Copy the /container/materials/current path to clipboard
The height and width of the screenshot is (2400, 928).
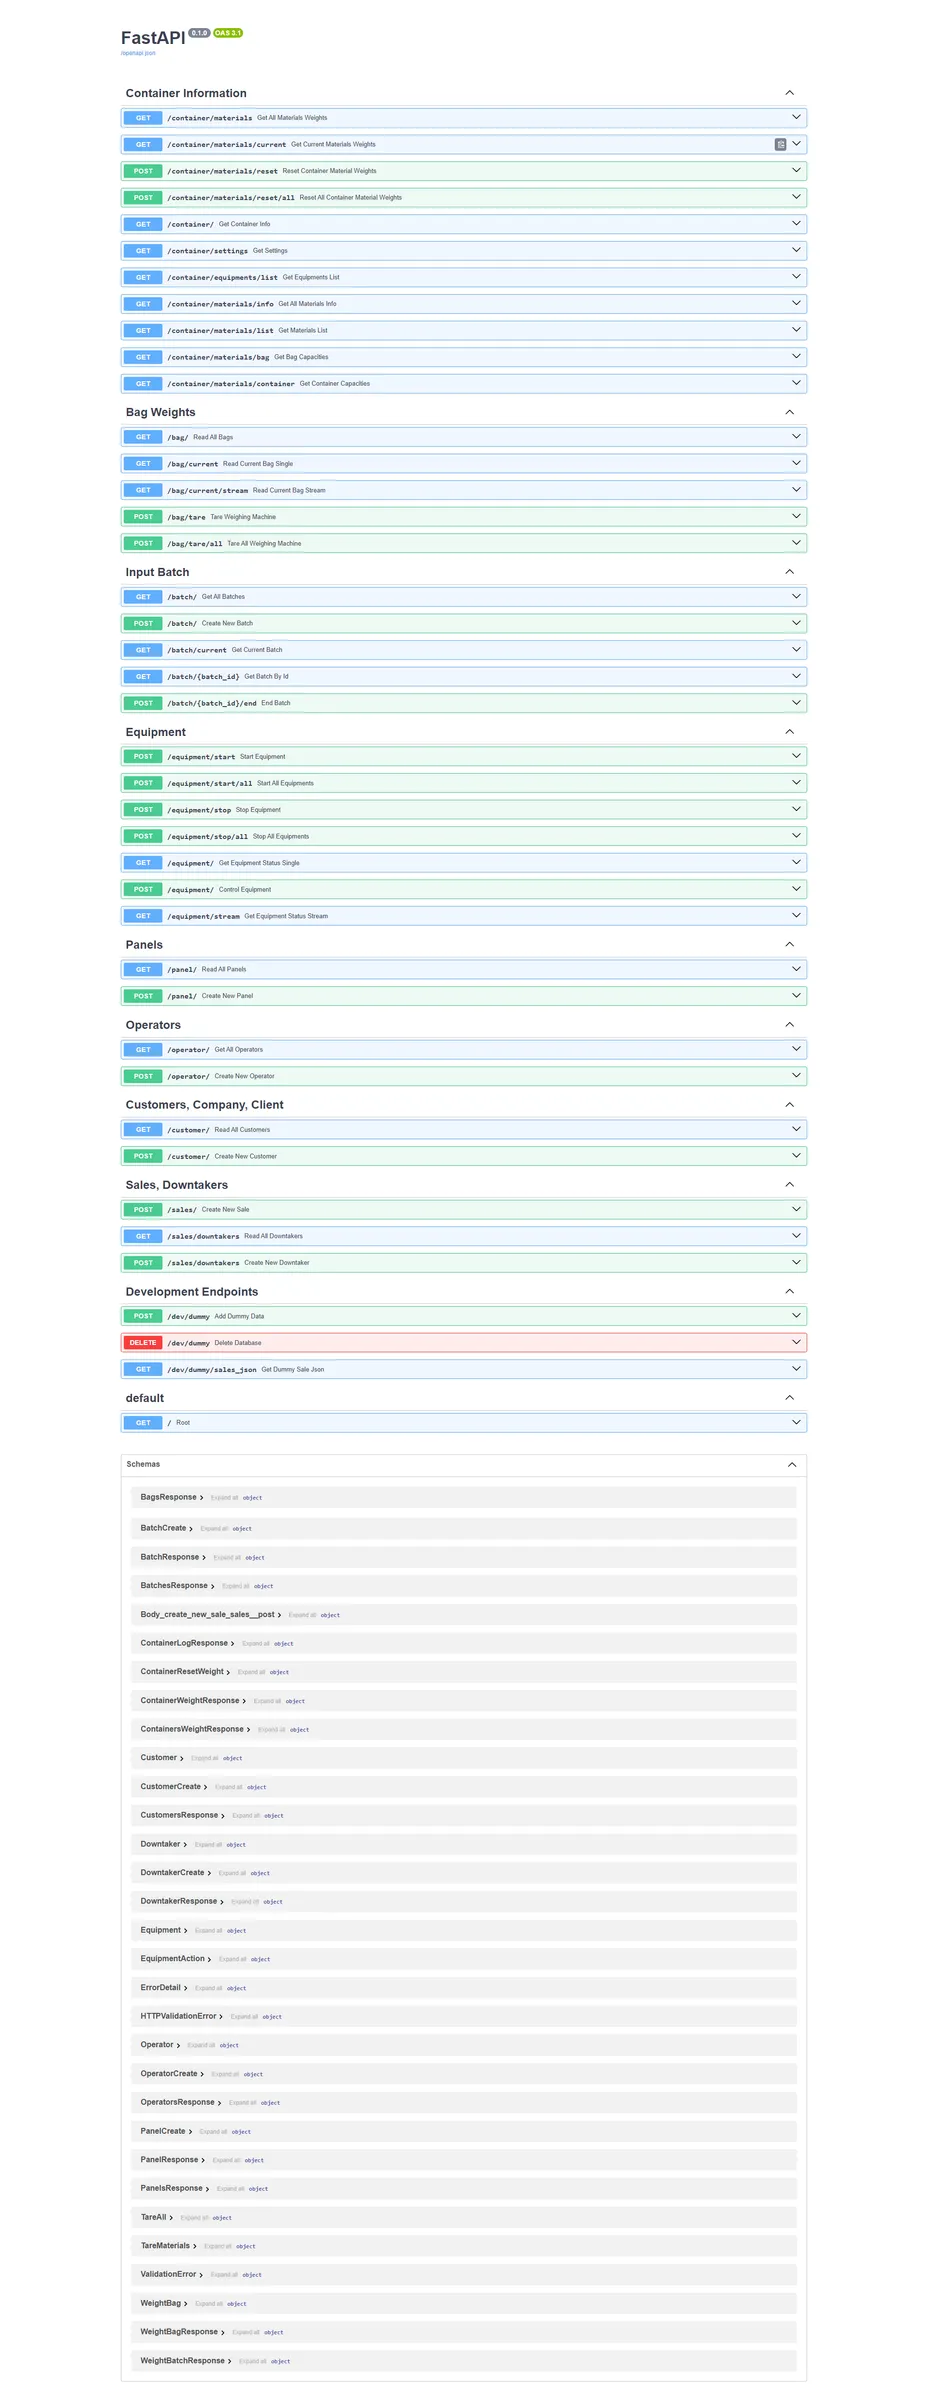[780, 144]
